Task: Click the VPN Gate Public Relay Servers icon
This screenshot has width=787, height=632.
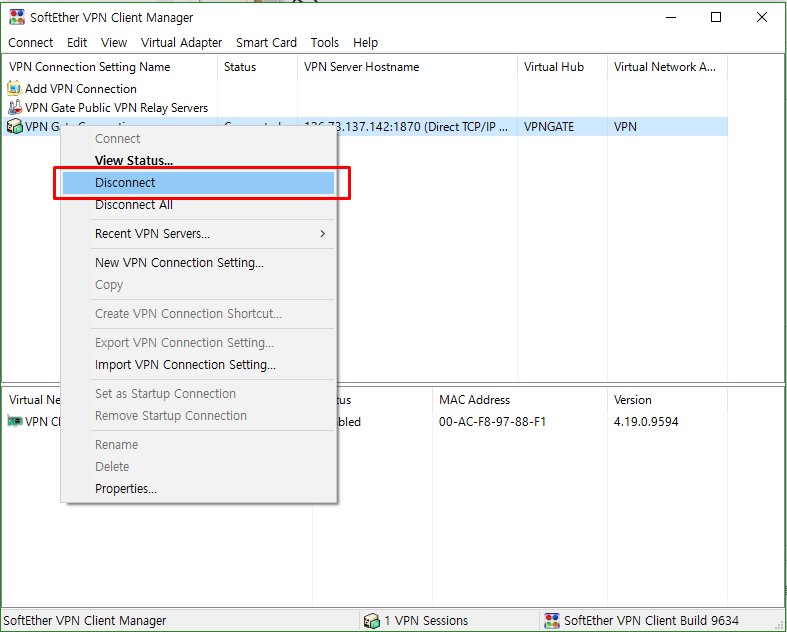Action: coord(15,107)
